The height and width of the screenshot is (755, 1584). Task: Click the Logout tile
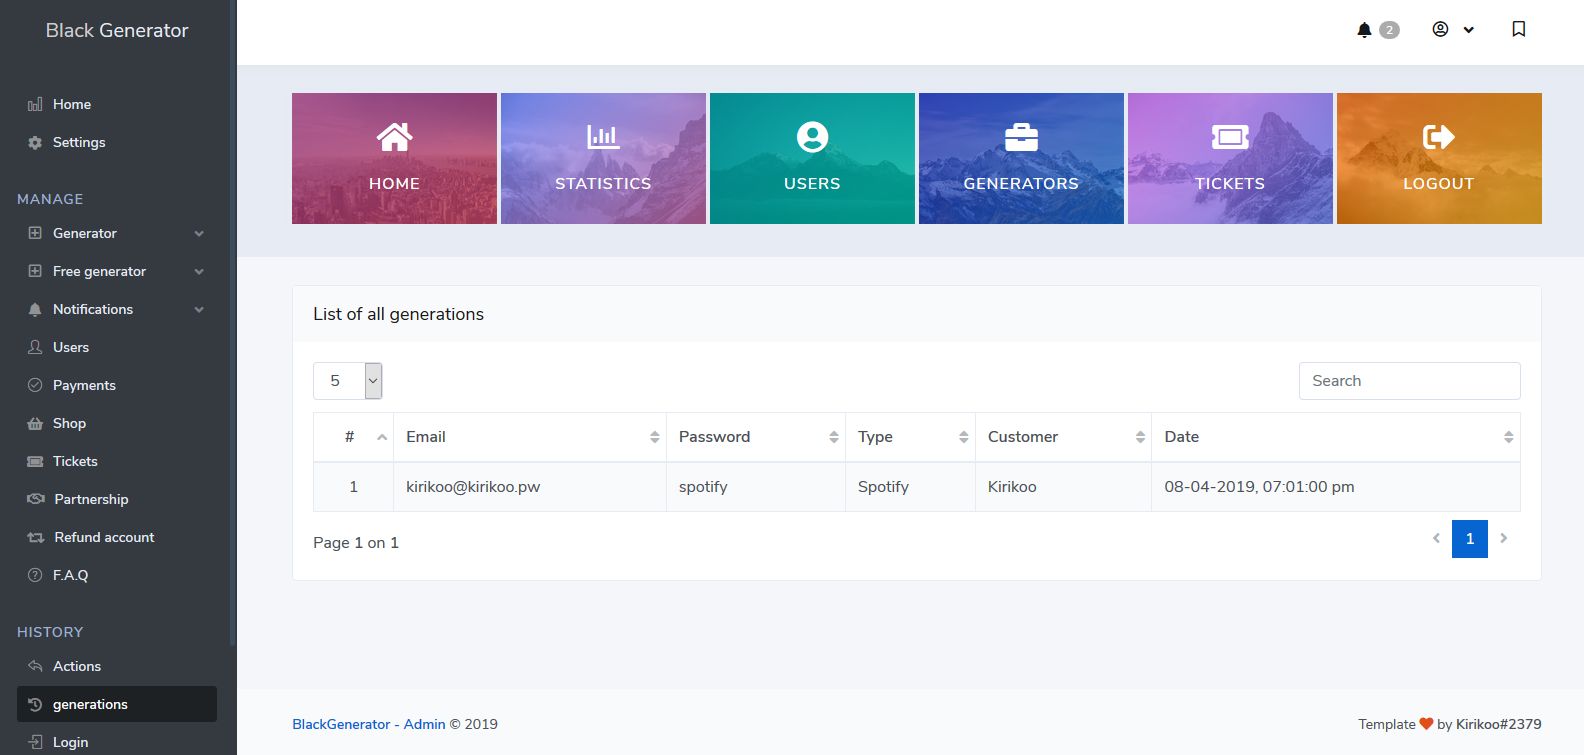1438,158
